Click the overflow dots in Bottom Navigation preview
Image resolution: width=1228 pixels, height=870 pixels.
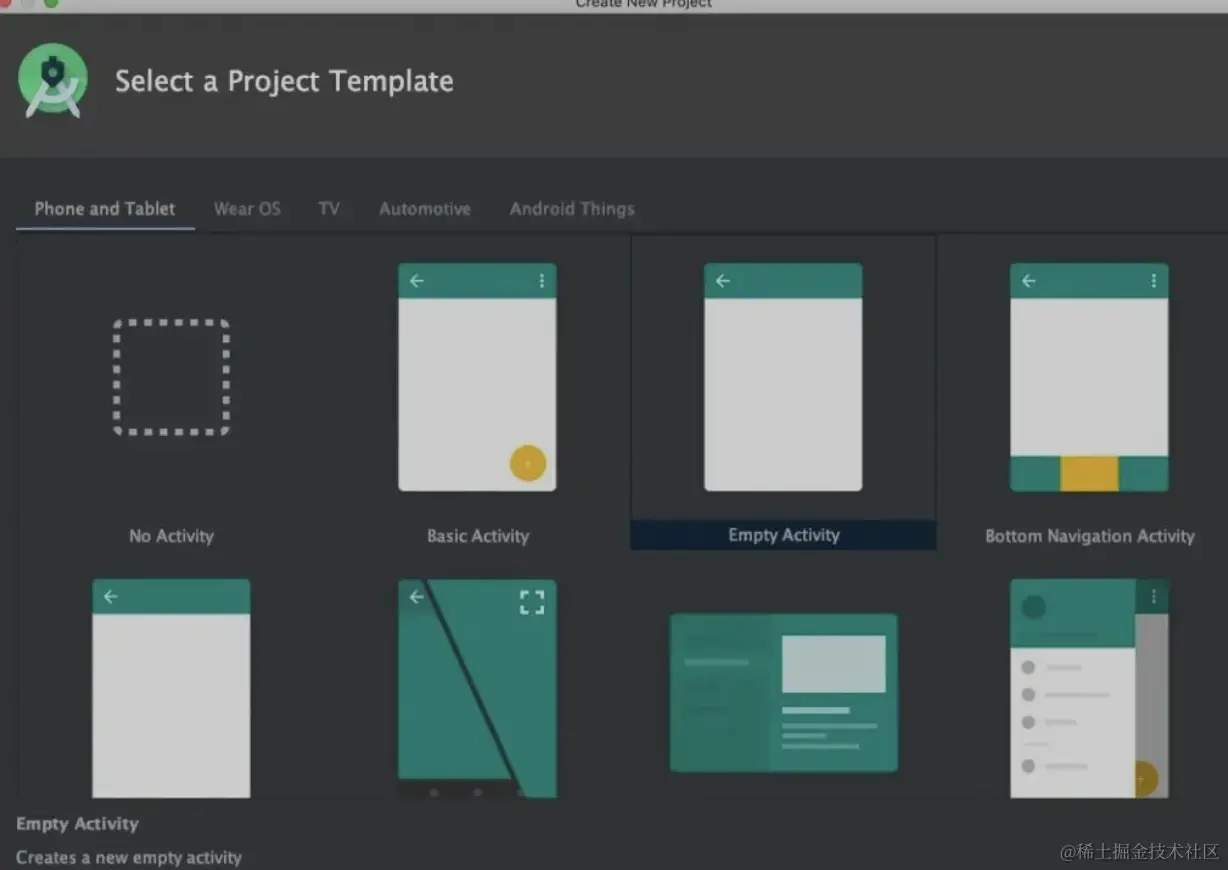(1154, 281)
